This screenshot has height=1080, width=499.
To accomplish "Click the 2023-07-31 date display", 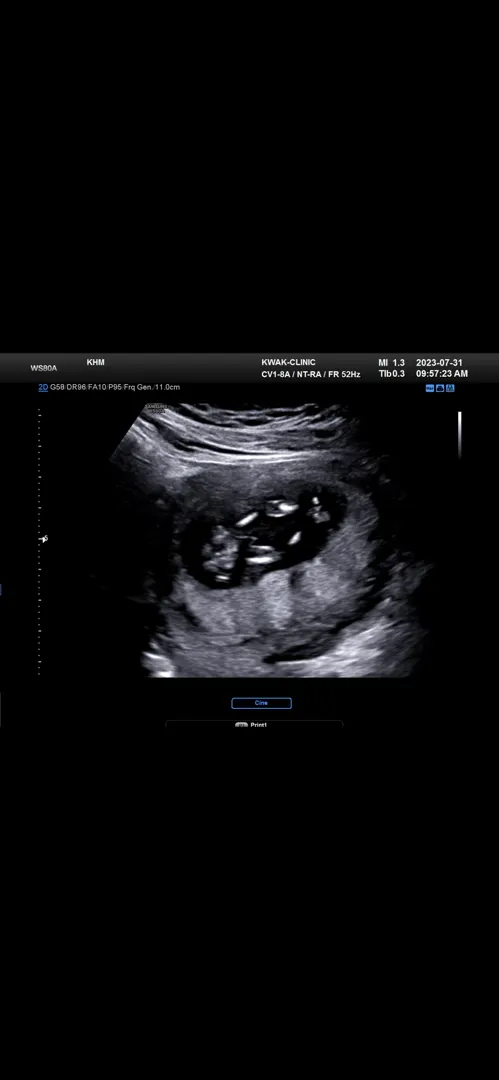I will point(439,362).
